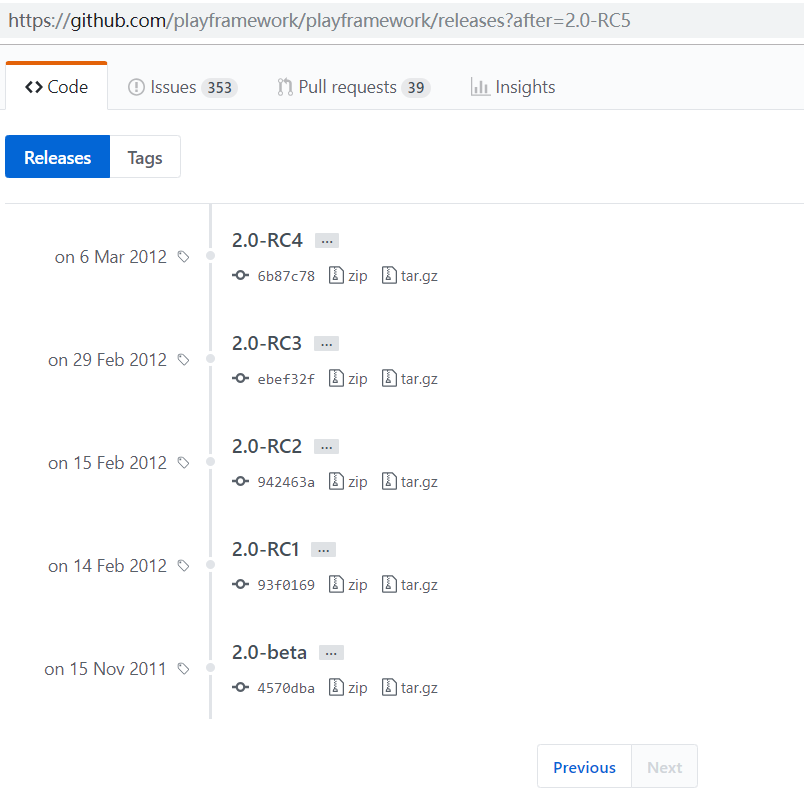Open release 2.0-RC3 title link
Screen dimensions: 804x800
click(267, 343)
